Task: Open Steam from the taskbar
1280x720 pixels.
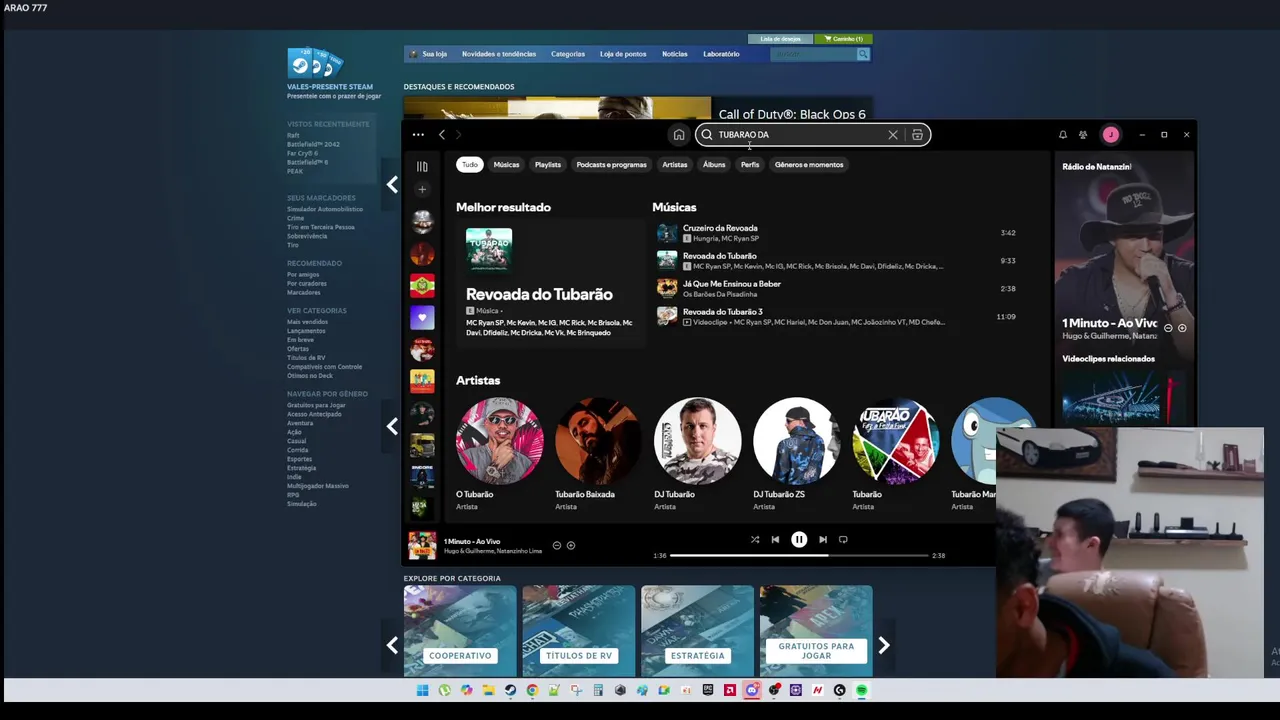Action: (510, 690)
